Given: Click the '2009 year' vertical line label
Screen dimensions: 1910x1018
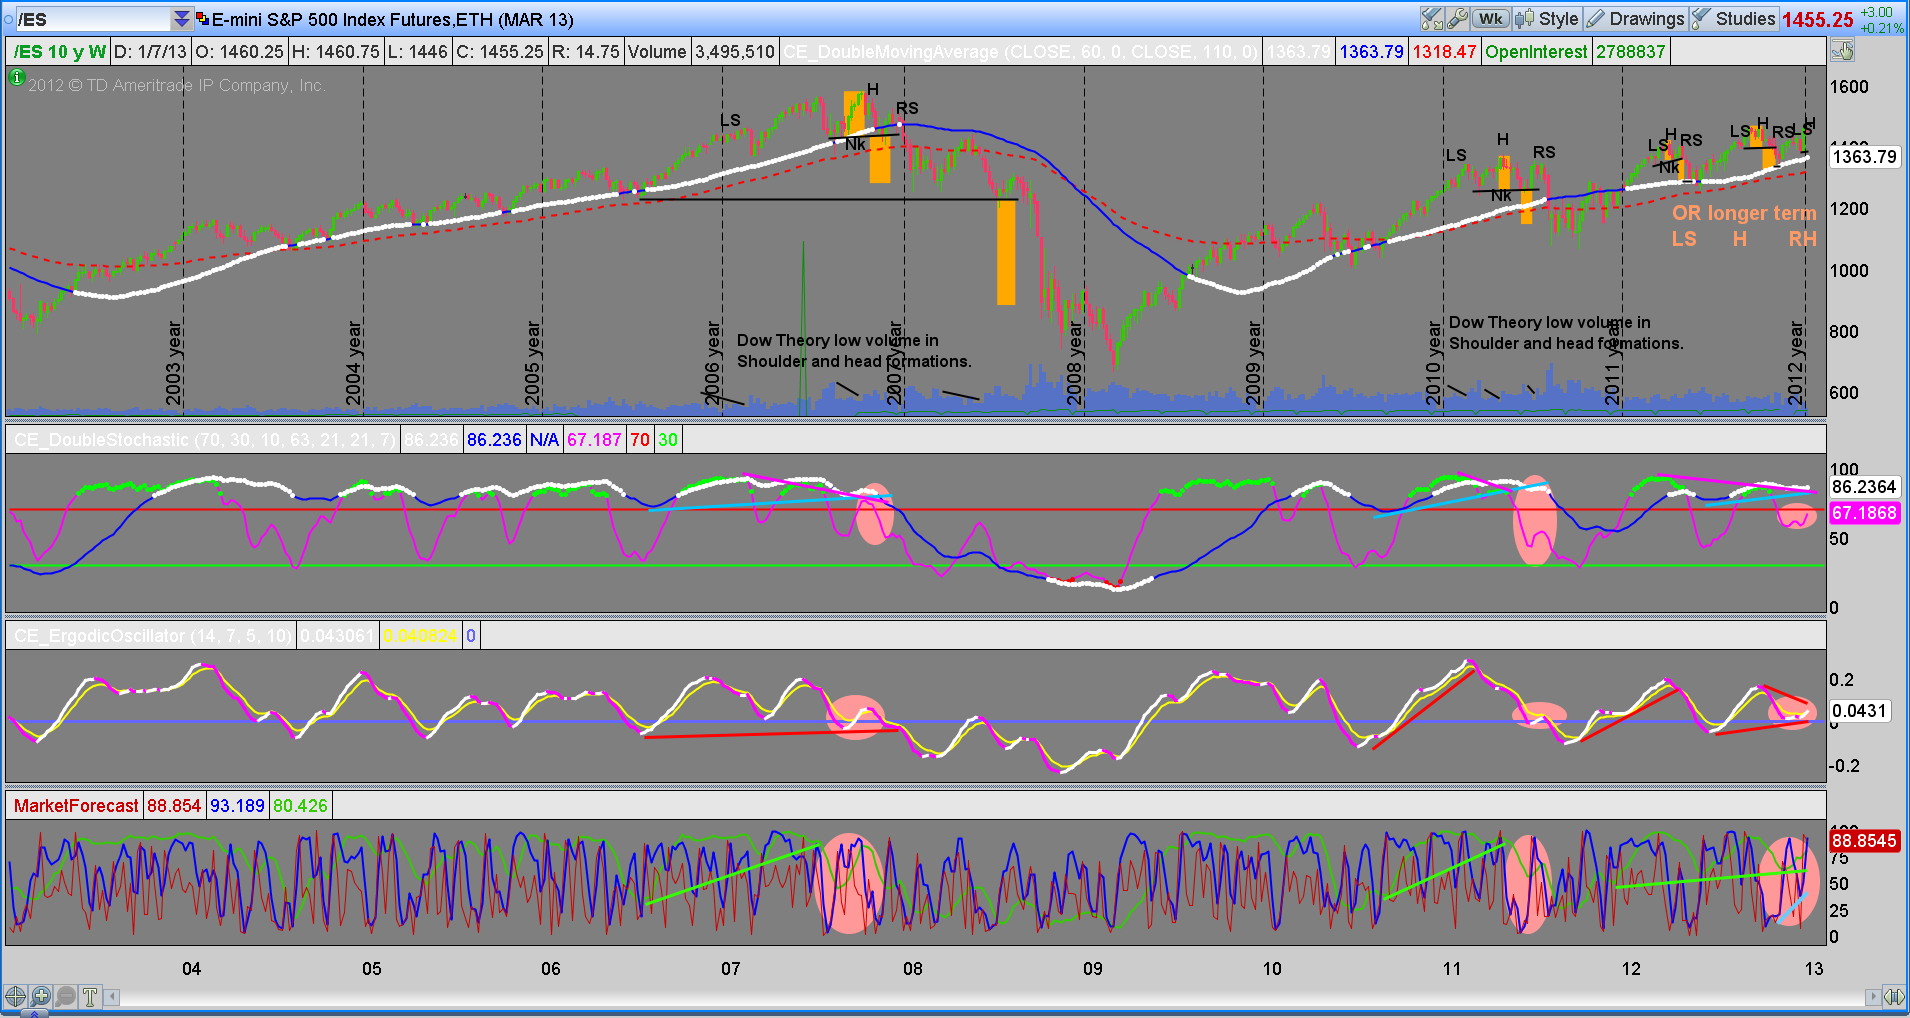Looking at the screenshot, I should (1254, 363).
